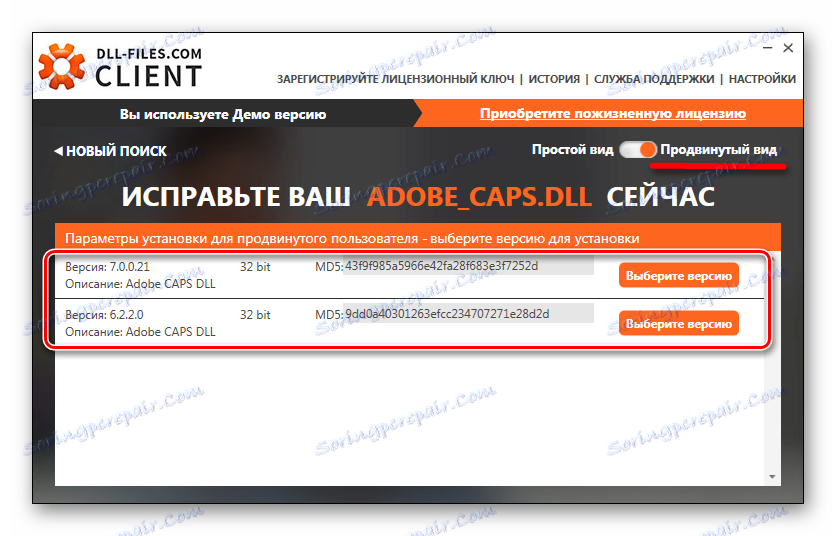Minimize the DLL-Files client window
836x536 pixels.
[x=768, y=48]
